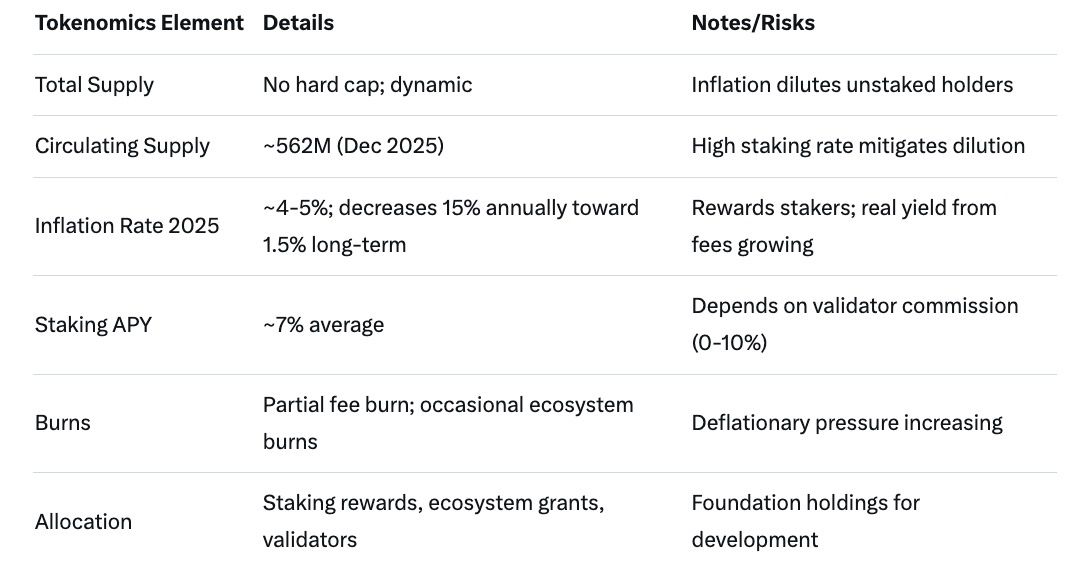
Task: Select the Circulating Supply row label
Action: click(122, 146)
